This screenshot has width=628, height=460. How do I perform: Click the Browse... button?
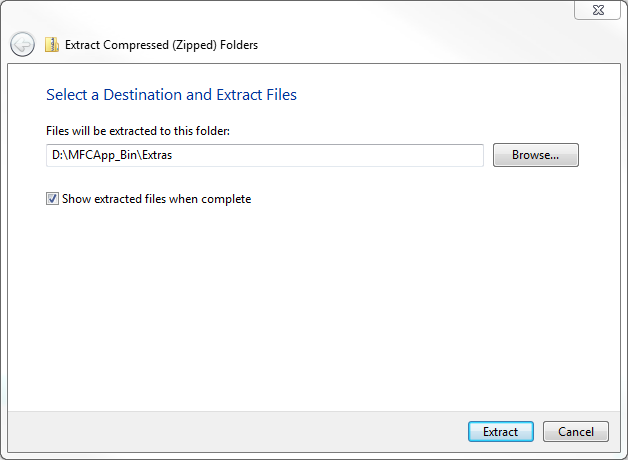[x=535, y=155]
